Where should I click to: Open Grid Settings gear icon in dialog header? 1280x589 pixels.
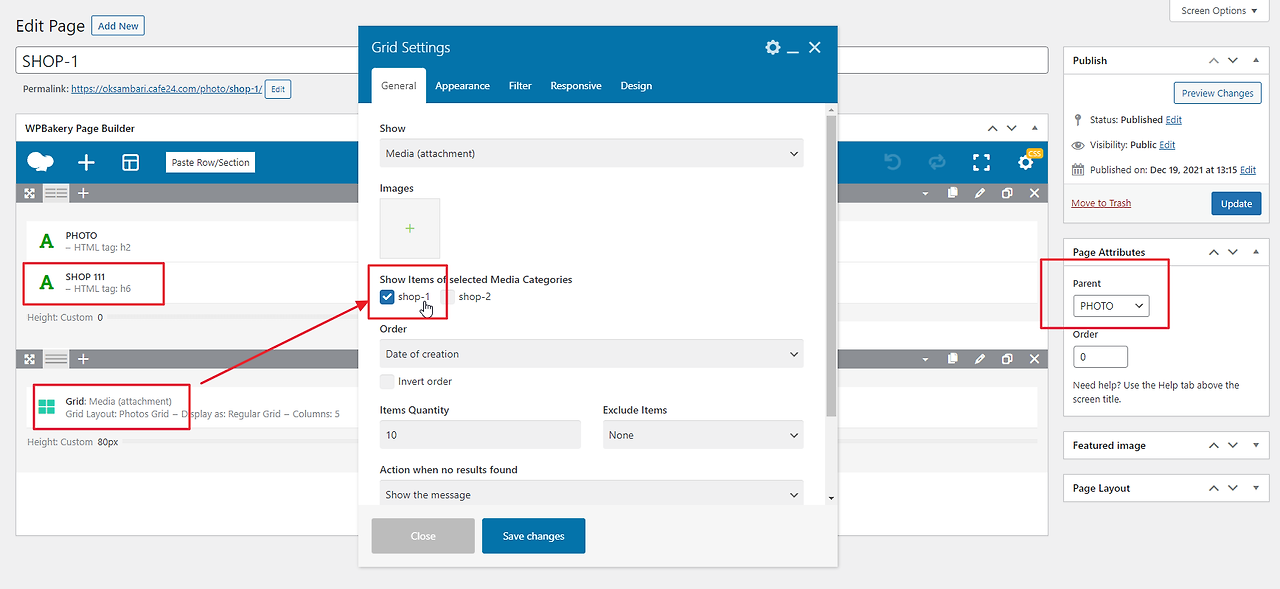772,47
